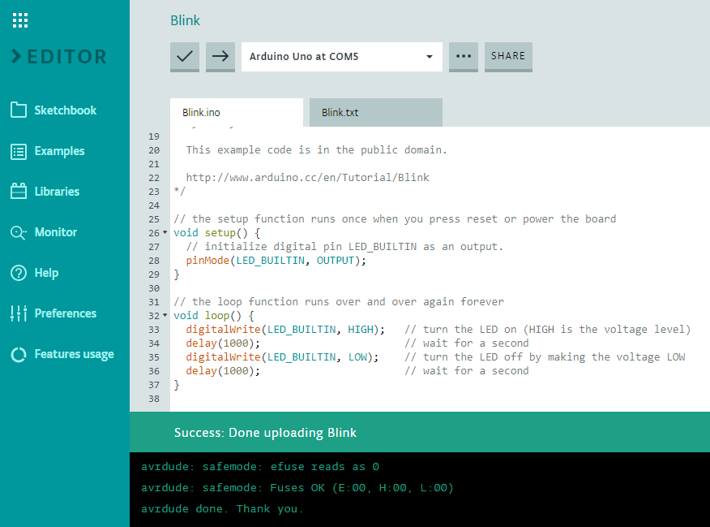Screen dimensions: 710x527
Task: Open the apps grid menu icon
Action: pyautogui.click(x=20, y=20)
